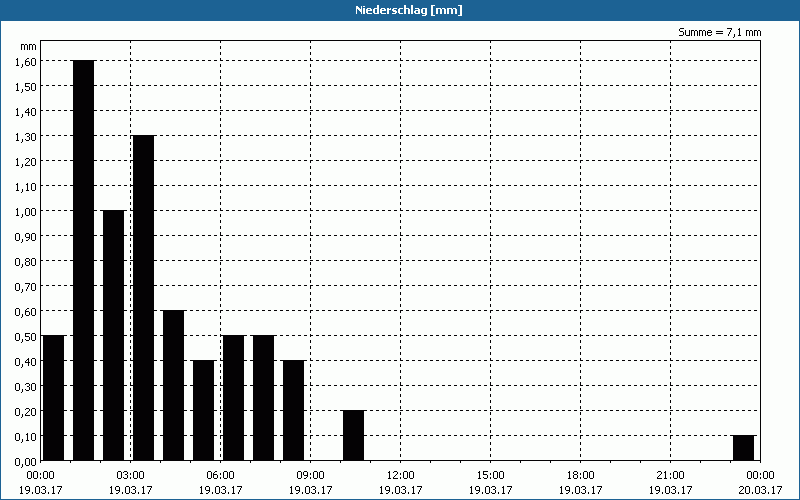The image size is (800, 500).
Task: Click x-axis label 03:00
Action: [131, 475]
